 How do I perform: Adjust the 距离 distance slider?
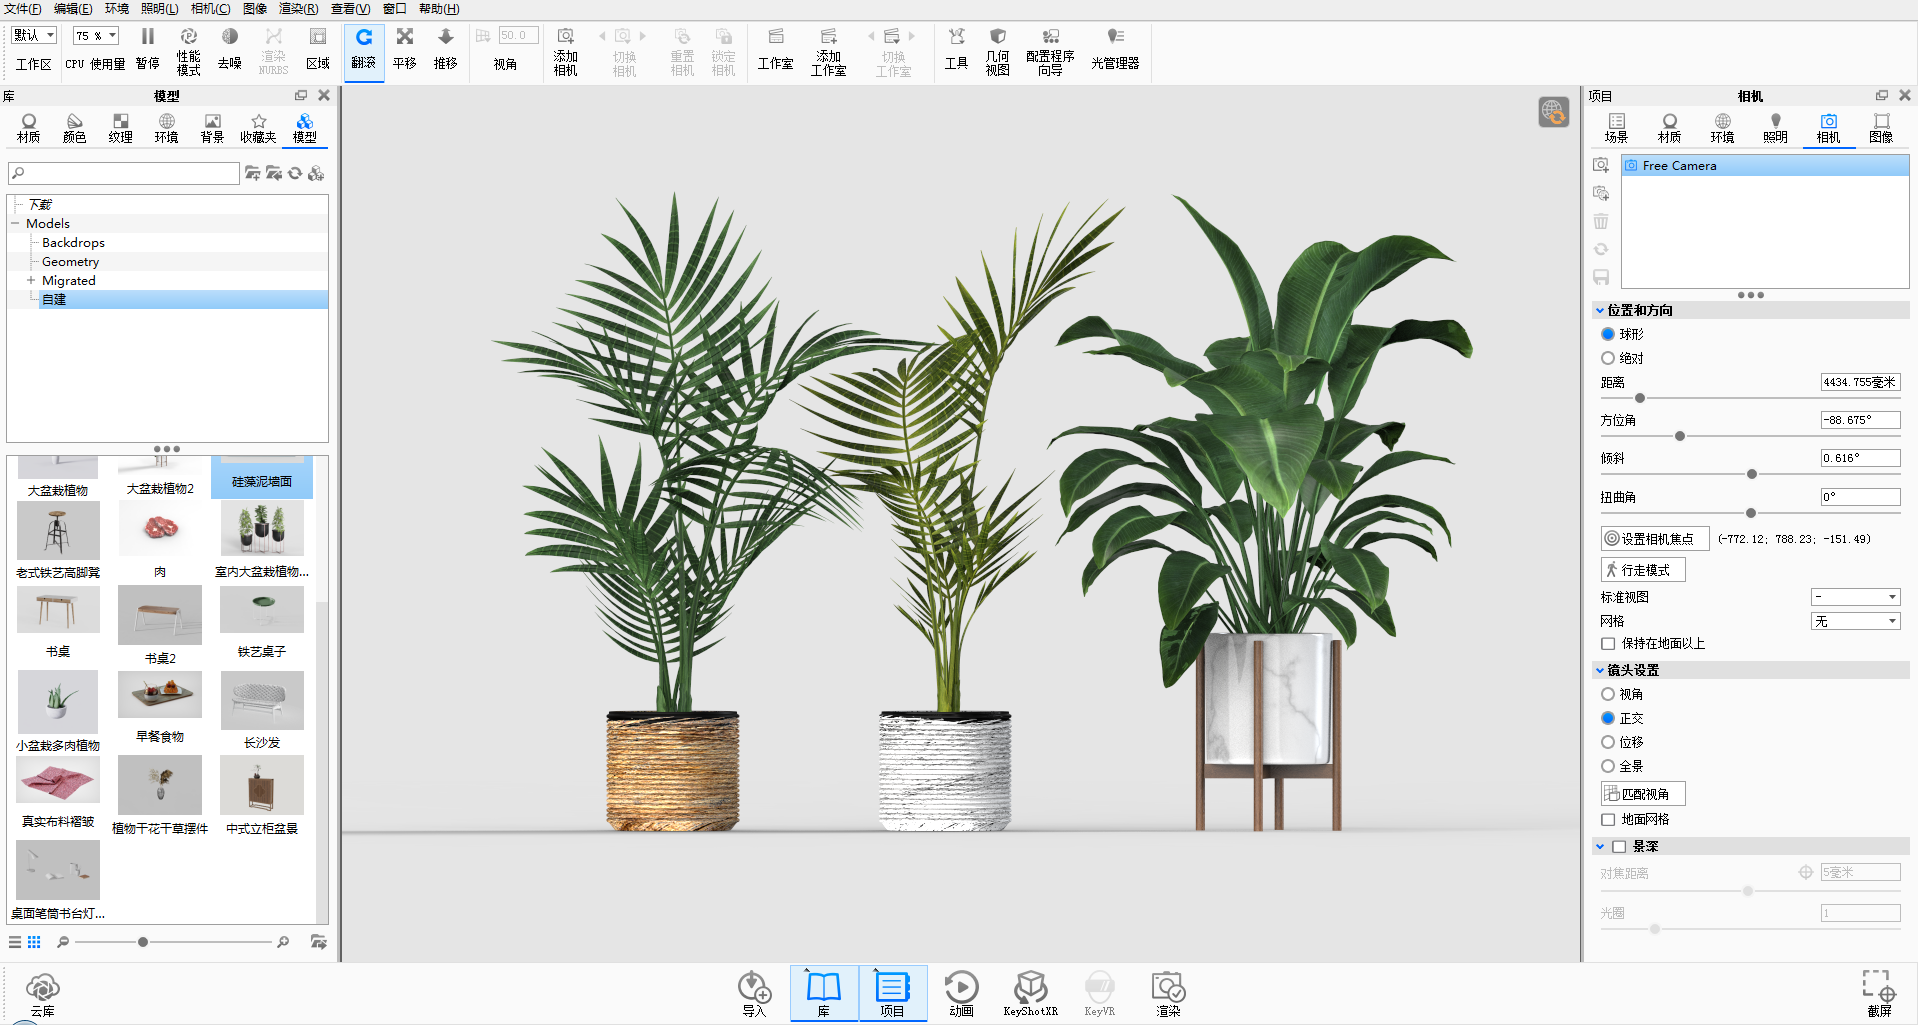[1640, 398]
